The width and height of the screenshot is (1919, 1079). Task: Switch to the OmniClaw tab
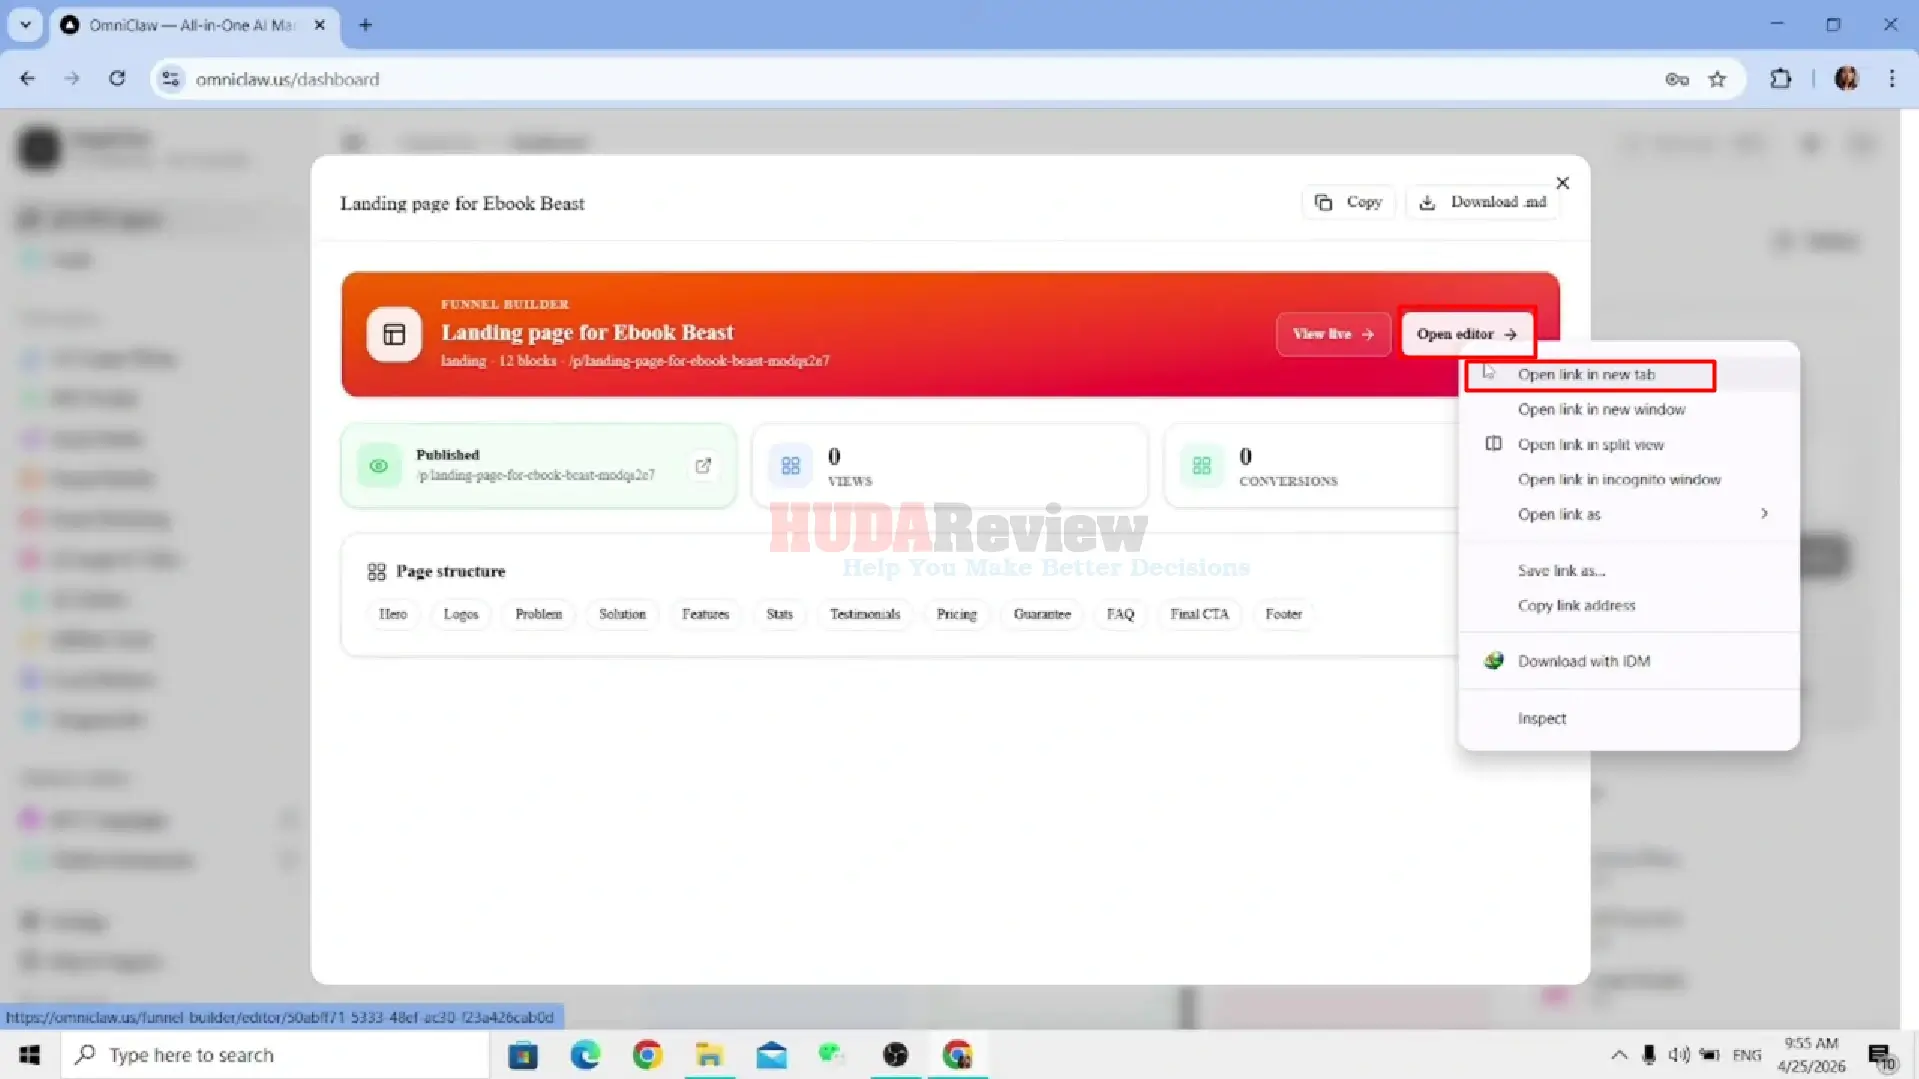pyautogui.click(x=193, y=25)
